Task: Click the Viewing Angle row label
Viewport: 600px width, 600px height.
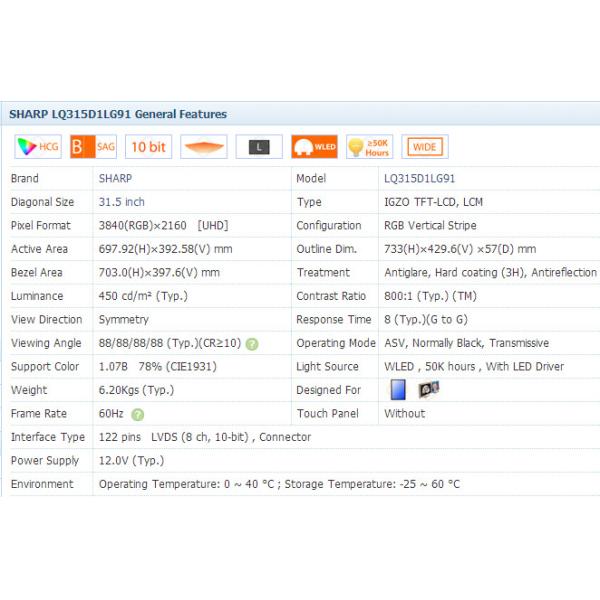Action: coord(46,343)
